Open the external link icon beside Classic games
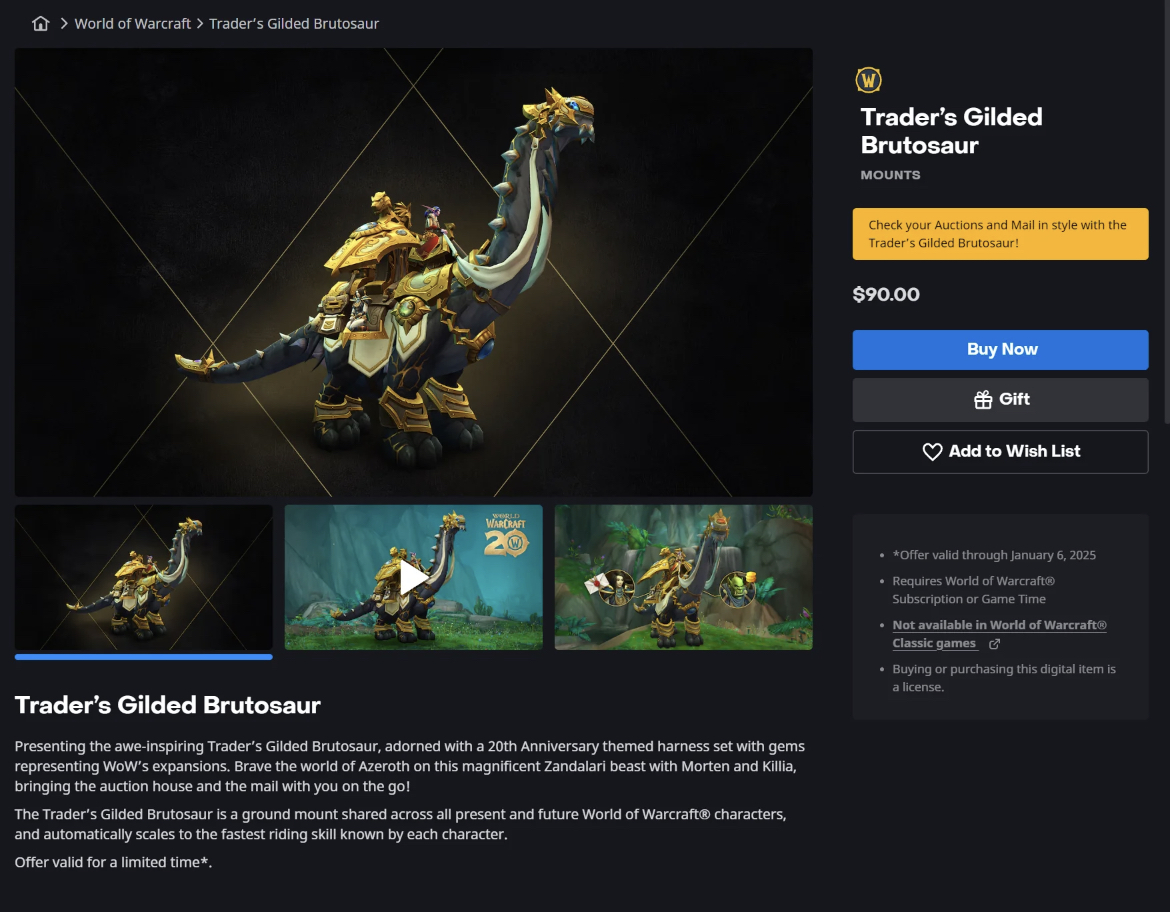The height and width of the screenshot is (912, 1170). click(x=994, y=643)
